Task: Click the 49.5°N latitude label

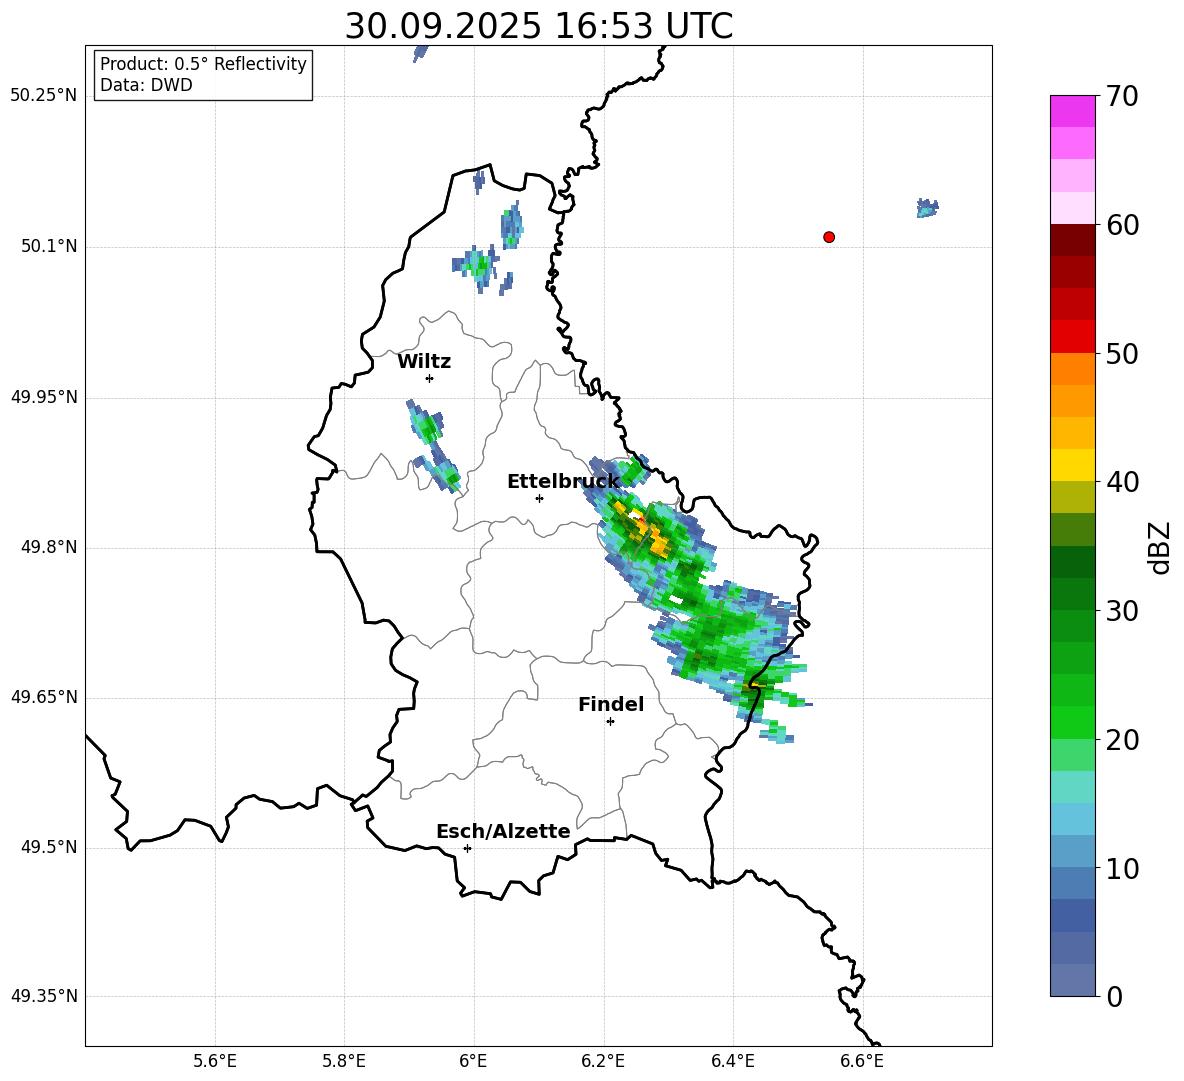Action: [x=49, y=847]
